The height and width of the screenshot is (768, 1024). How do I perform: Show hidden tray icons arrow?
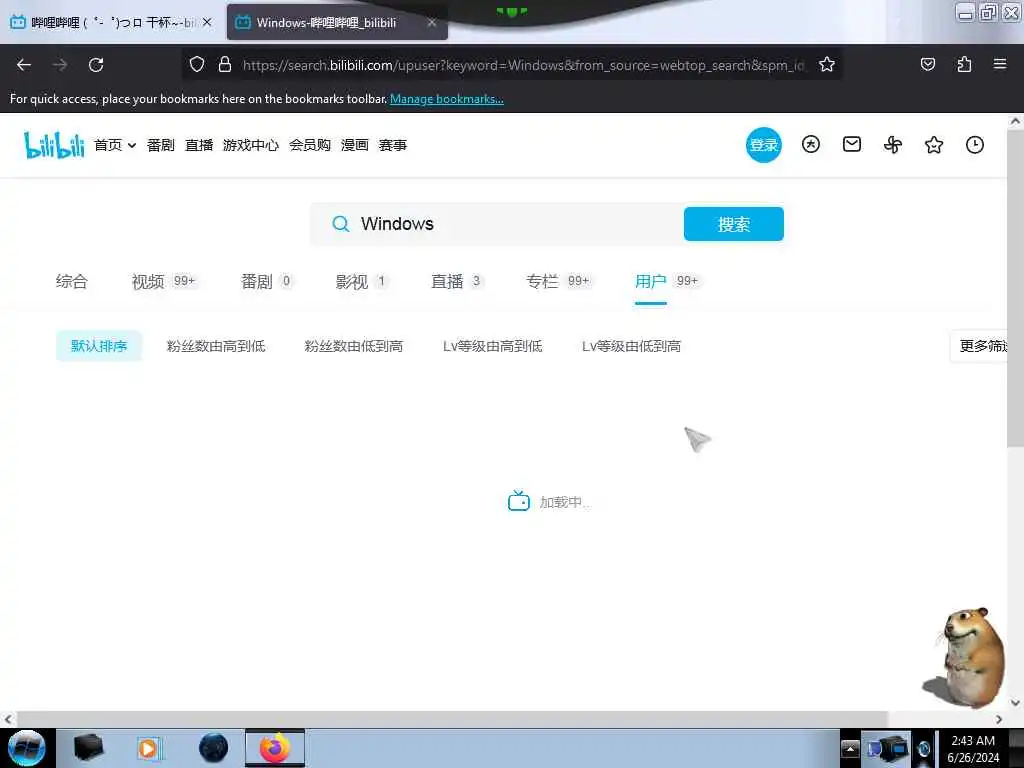pos(850,749)
